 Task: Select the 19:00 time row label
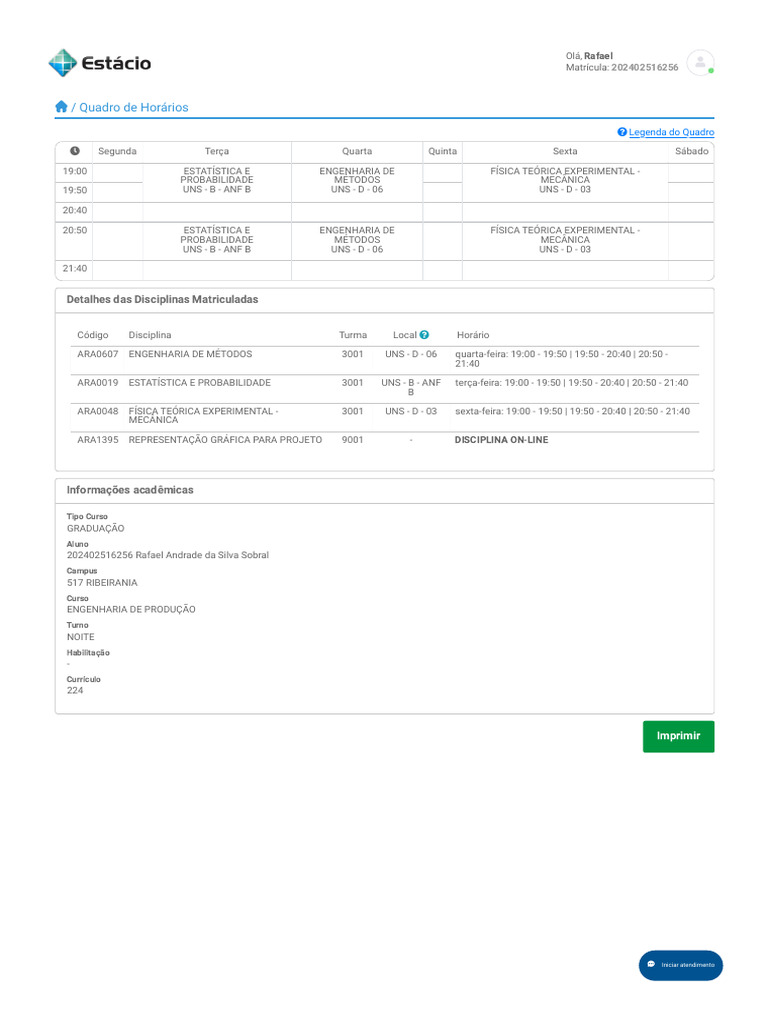coord(75,171)
